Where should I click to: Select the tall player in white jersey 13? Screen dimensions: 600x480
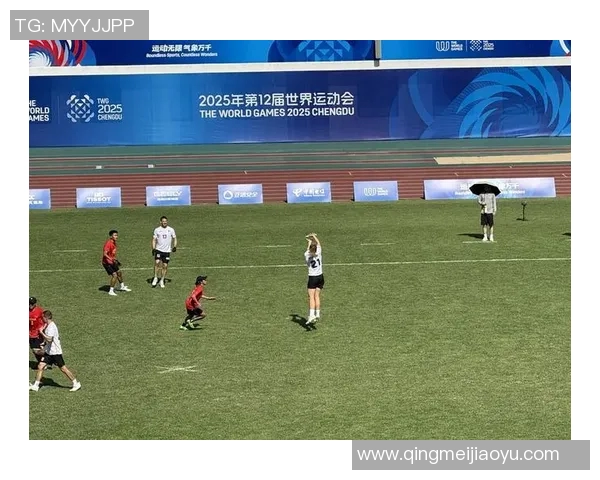[164, 251]
